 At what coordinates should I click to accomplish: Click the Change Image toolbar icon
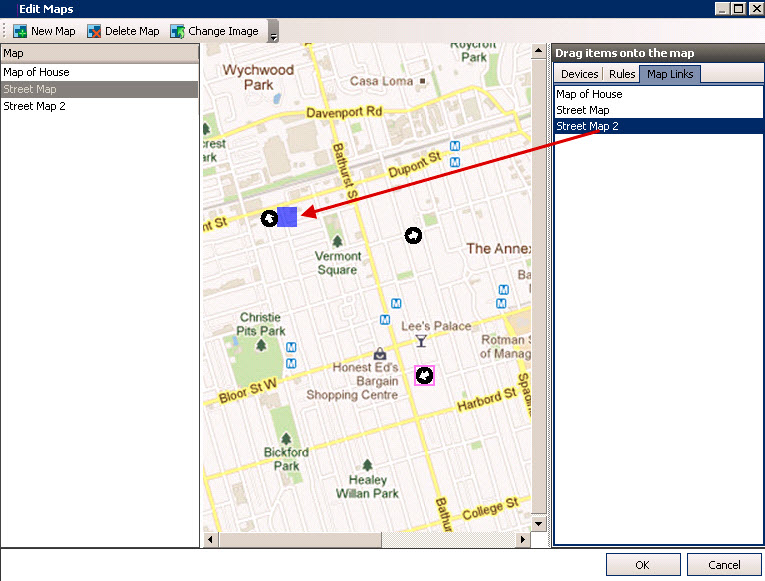coord(177,31)
